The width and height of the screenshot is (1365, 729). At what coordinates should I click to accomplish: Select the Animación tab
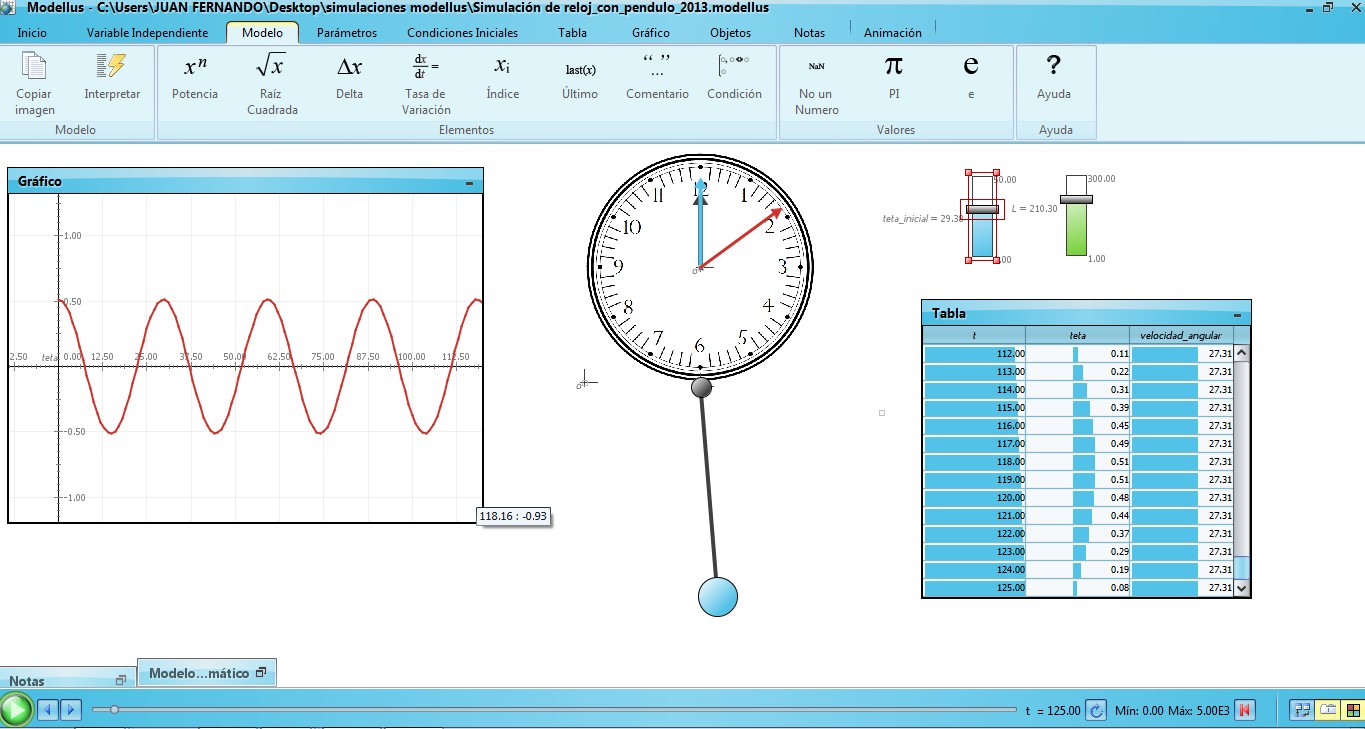pos(892,32)
